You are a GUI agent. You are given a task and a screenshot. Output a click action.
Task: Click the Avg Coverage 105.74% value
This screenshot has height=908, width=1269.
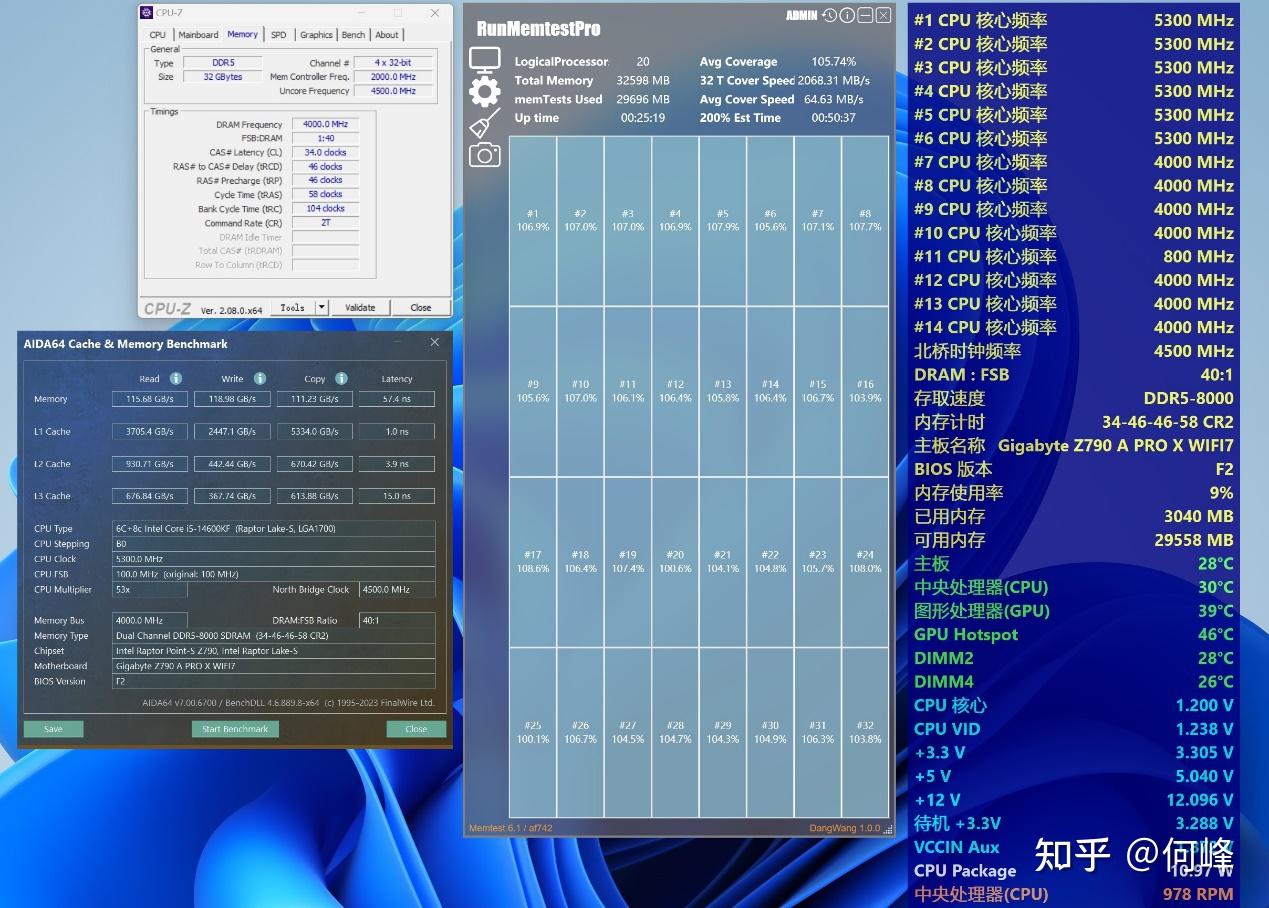pyautogui.click(x=834, y=61)
